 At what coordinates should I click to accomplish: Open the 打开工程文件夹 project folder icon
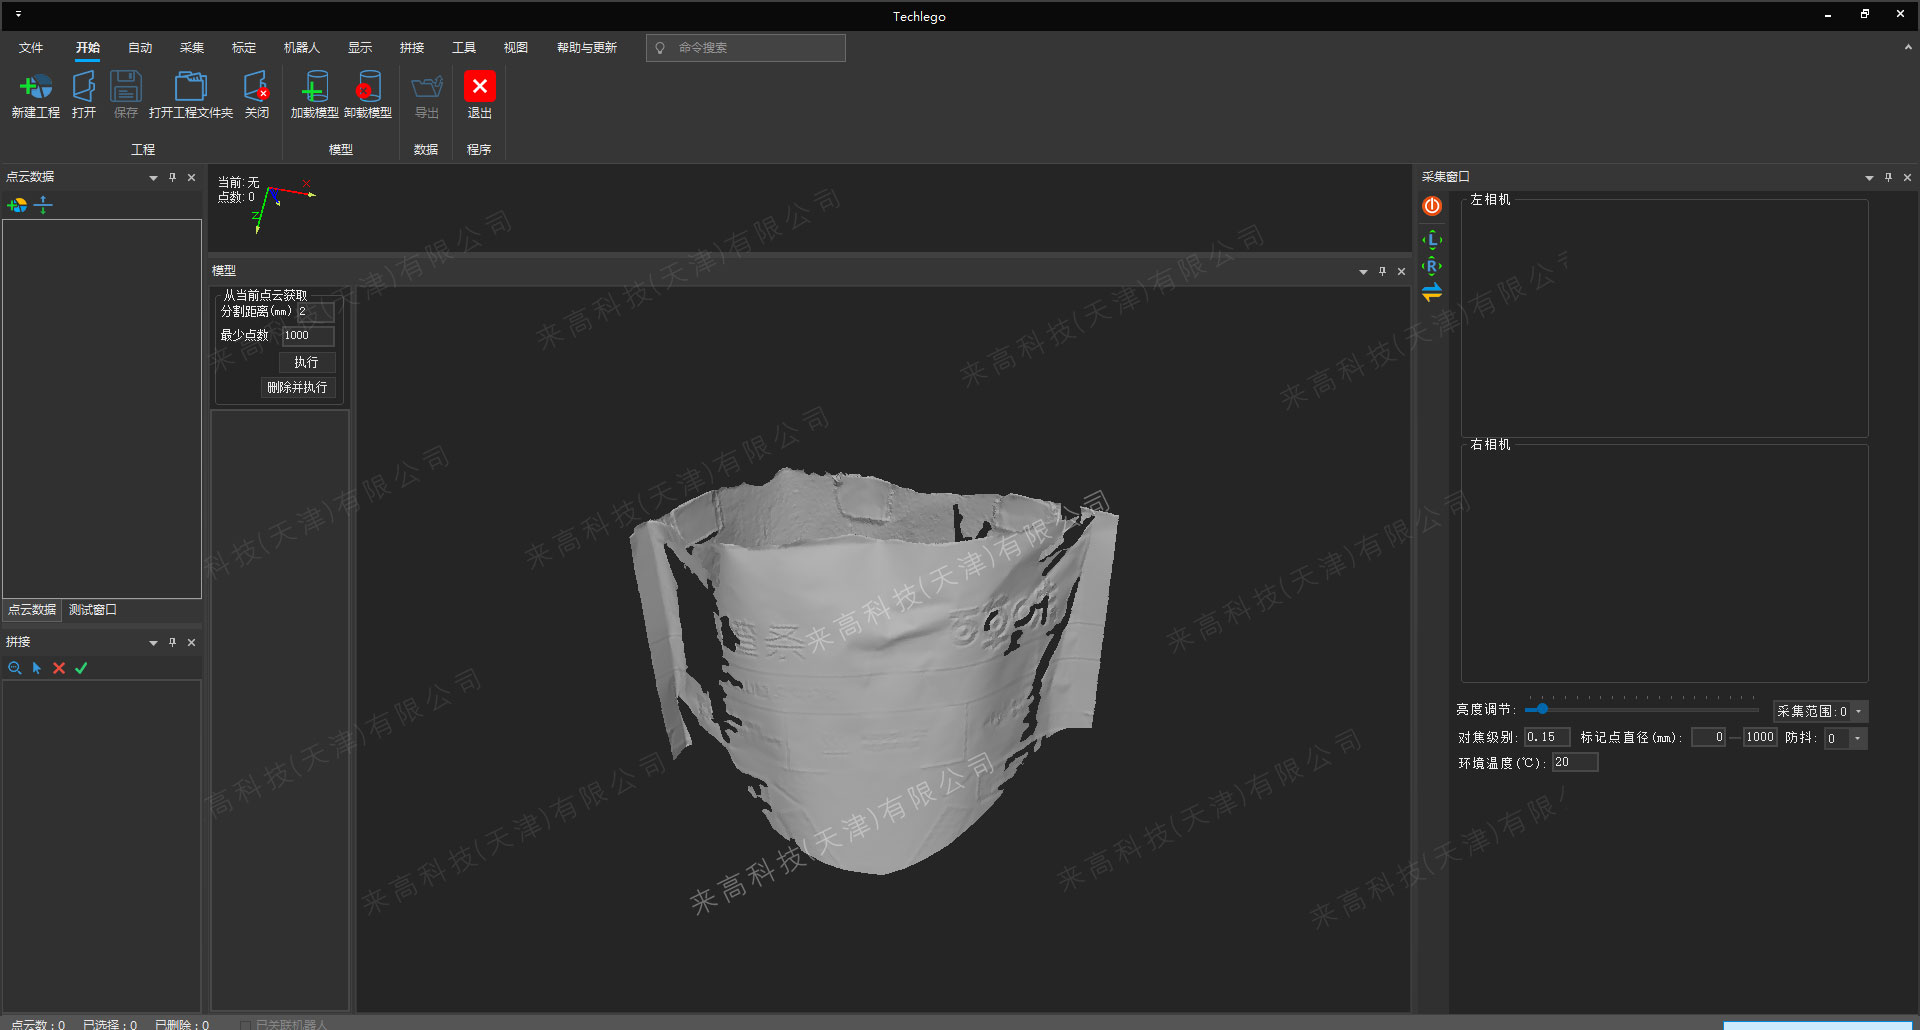coord(190,88)
